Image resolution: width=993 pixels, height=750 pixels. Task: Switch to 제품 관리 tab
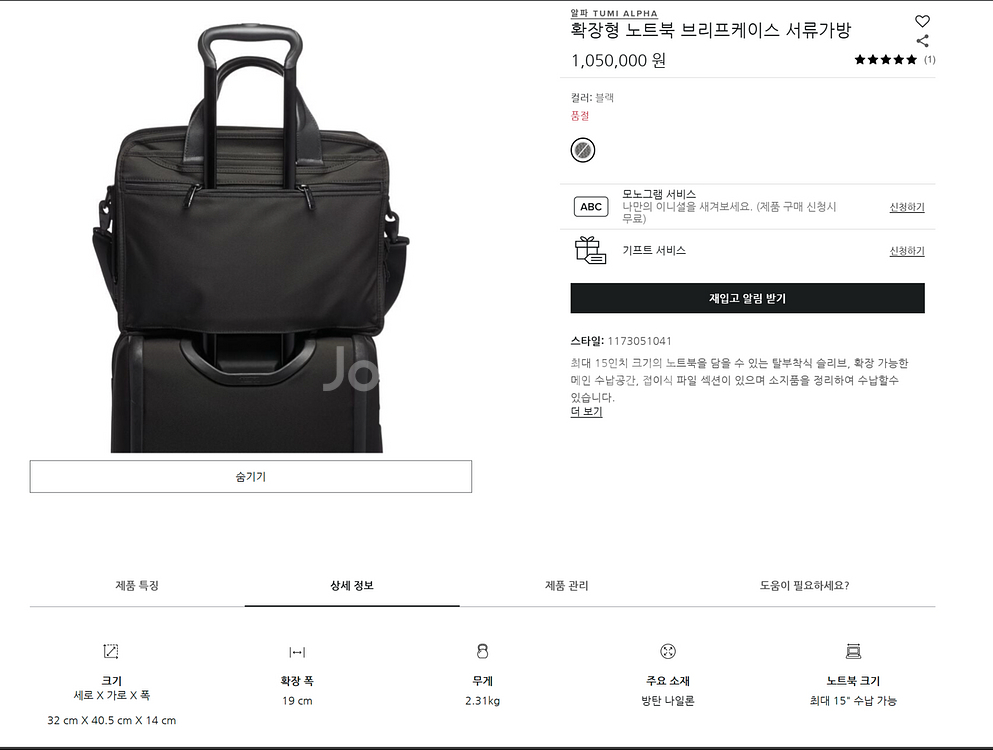point(567,586)
